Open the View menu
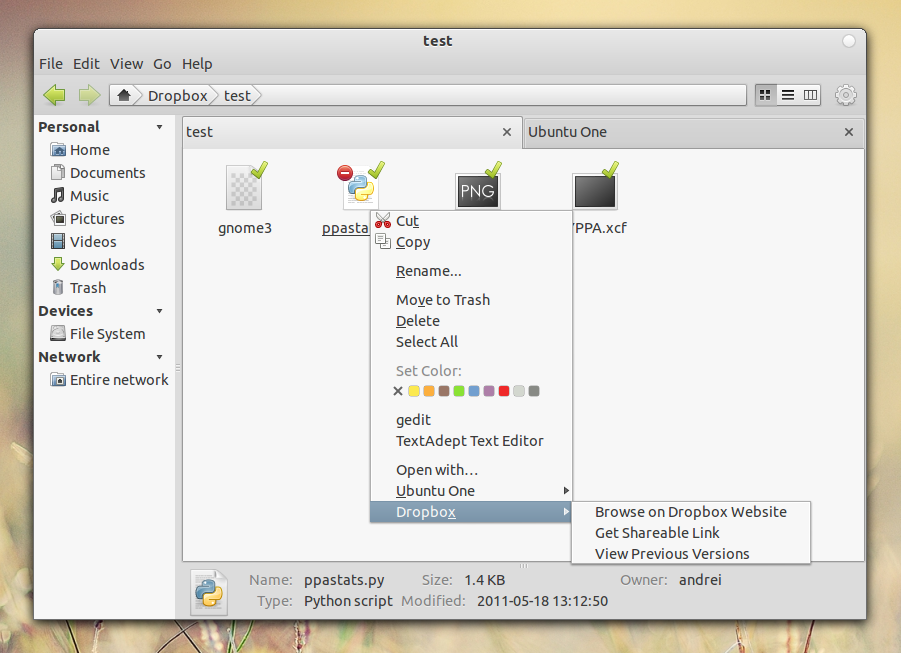The image size is (901, 653). (126, 64)
